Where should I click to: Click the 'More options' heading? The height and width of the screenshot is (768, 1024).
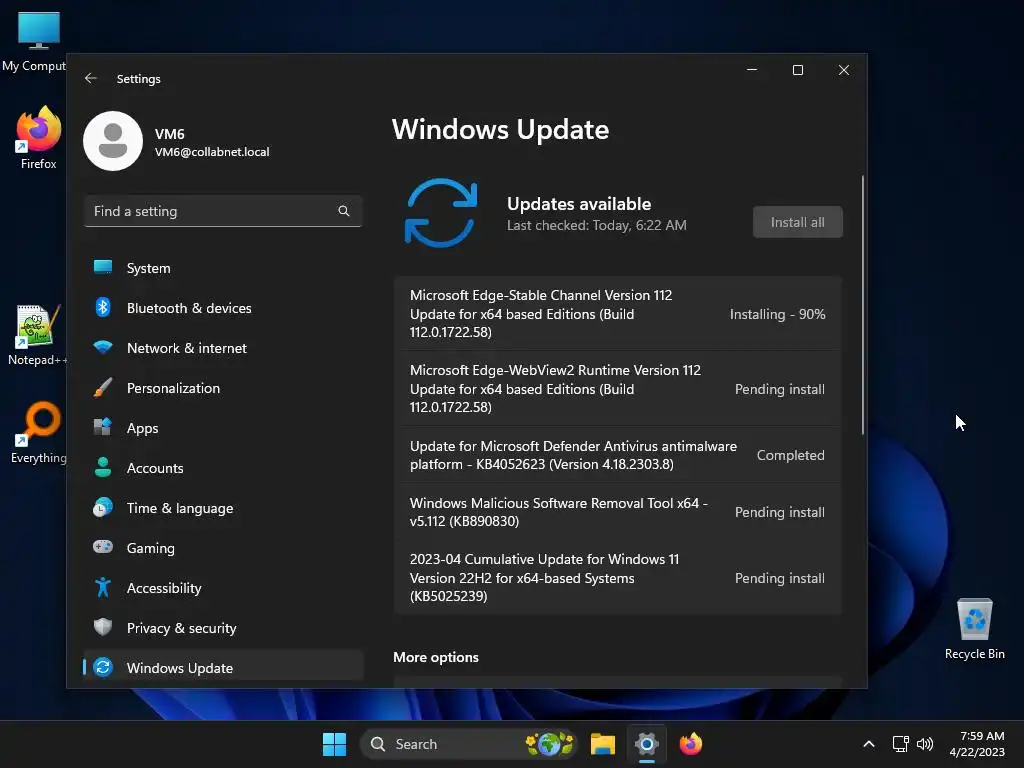[436, 657]
